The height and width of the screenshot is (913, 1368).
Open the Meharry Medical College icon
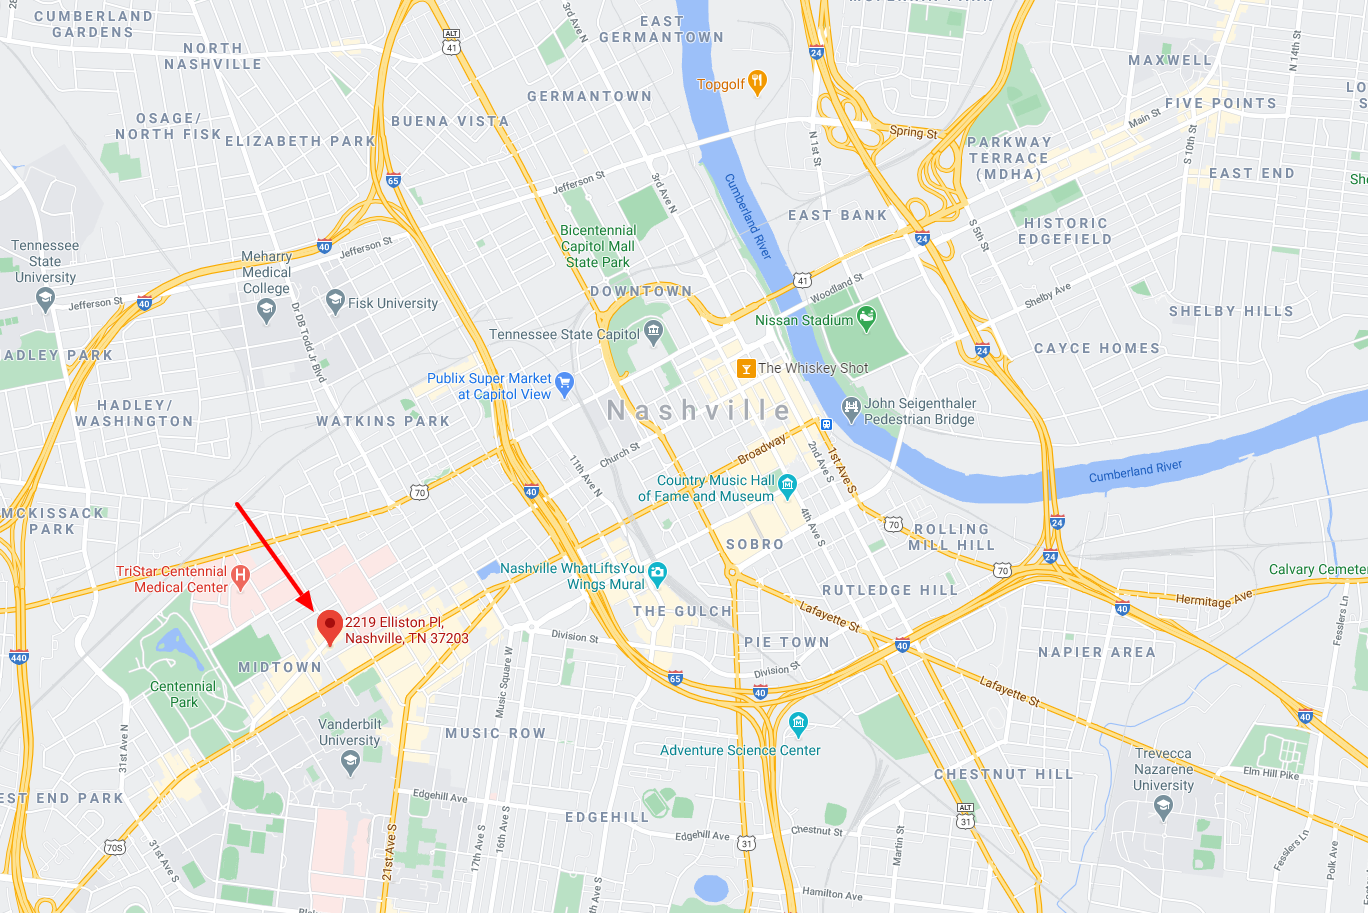(x=266, y=310)
